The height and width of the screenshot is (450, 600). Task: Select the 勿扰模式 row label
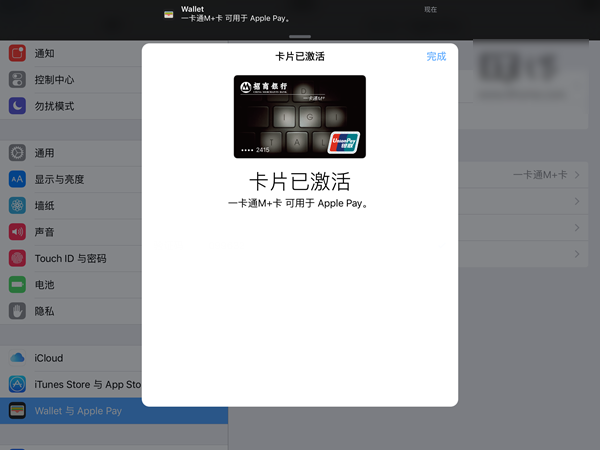(x=54, y=106)
